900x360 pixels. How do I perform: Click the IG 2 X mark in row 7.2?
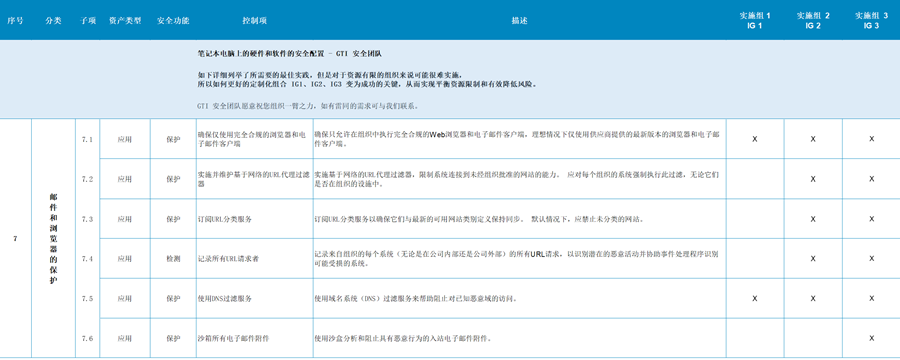click(x=813, y=179)
